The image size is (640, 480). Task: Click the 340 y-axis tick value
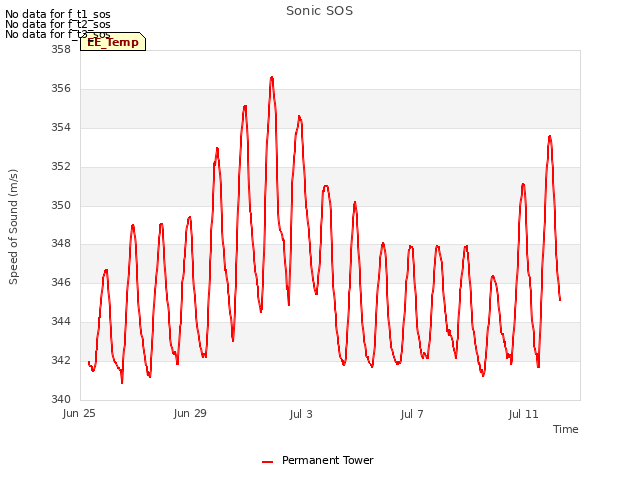(x=61, y=399)
